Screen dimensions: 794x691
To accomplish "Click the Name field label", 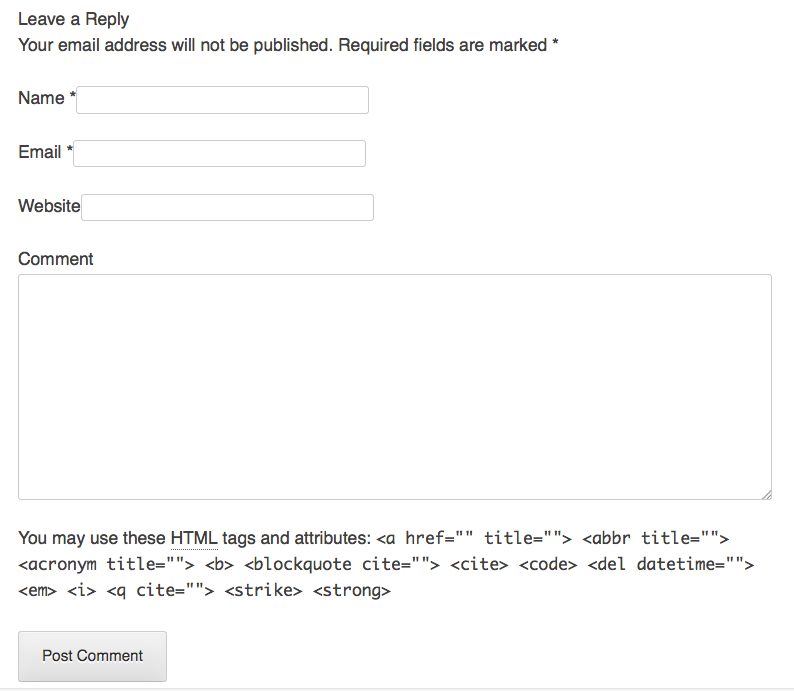I will 41,98.
